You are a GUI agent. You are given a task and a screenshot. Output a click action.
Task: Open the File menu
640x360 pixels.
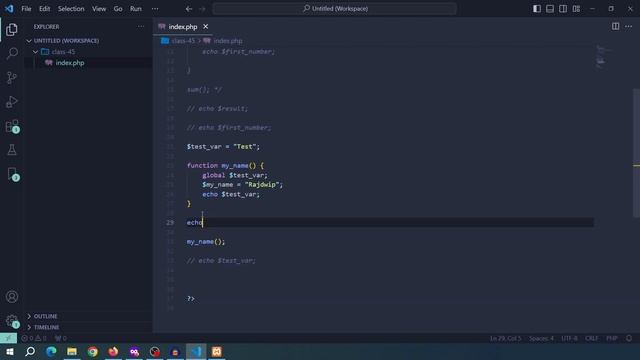(x=26, y=9)
